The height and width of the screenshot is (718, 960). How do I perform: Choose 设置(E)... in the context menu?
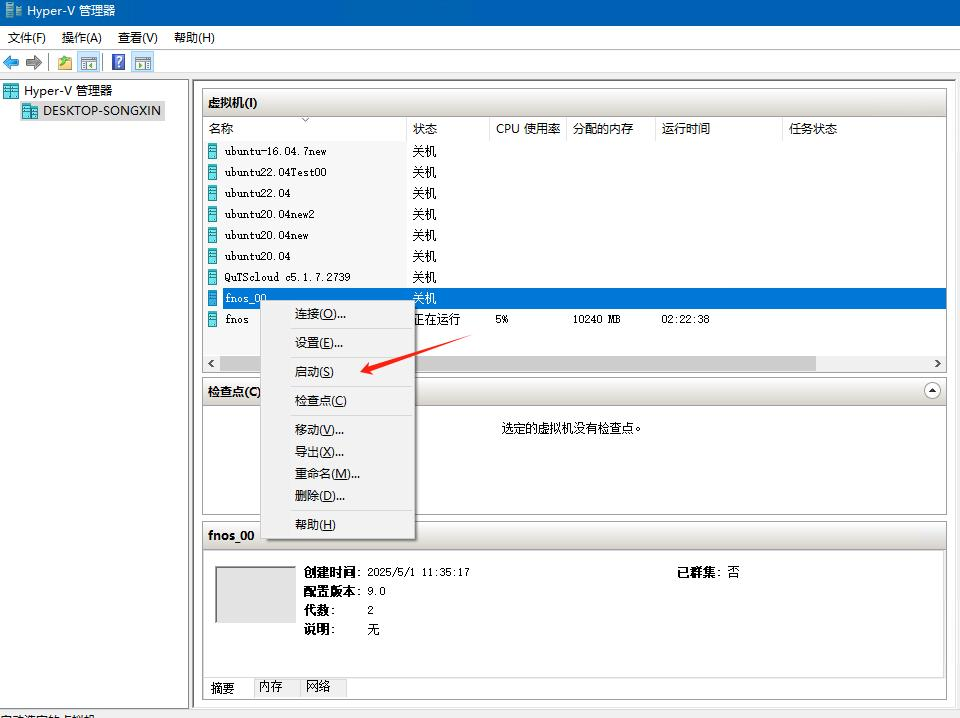(338, 343)
